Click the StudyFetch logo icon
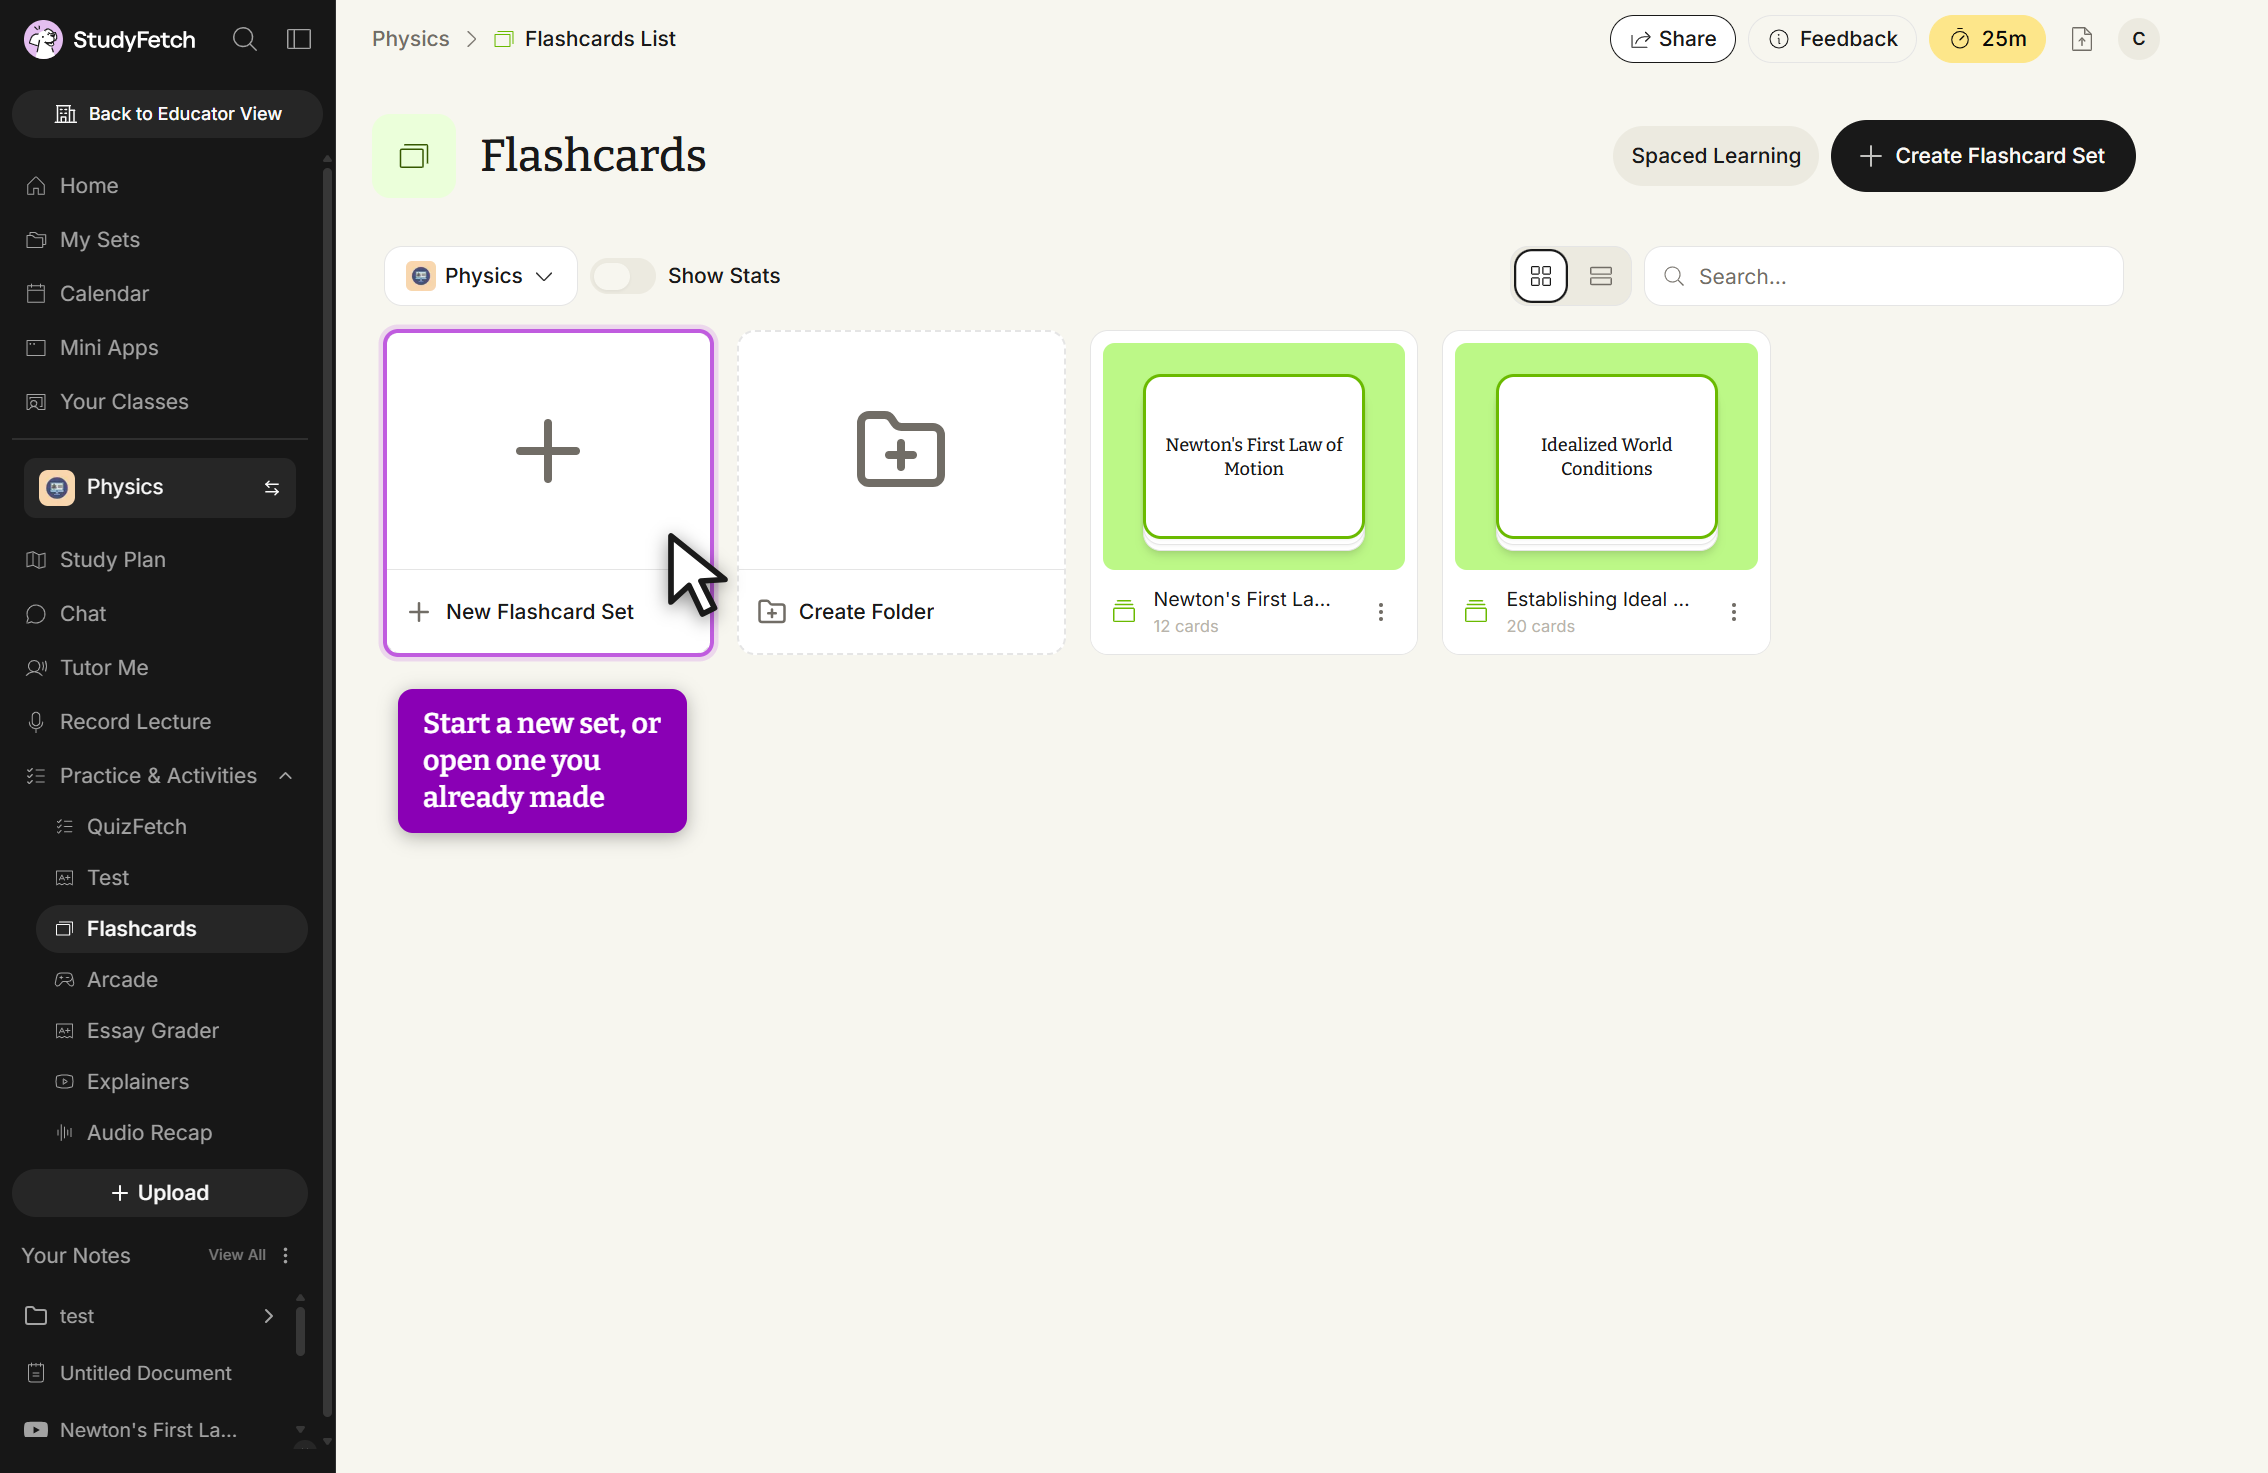2268x1473 pixels. click(x=43, y=39)
